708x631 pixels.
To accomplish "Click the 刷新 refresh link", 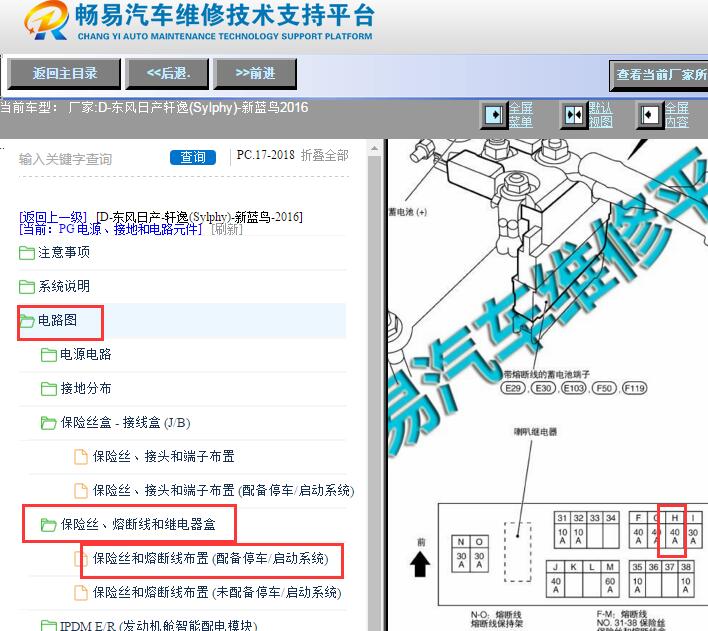I will click(227, 229).
